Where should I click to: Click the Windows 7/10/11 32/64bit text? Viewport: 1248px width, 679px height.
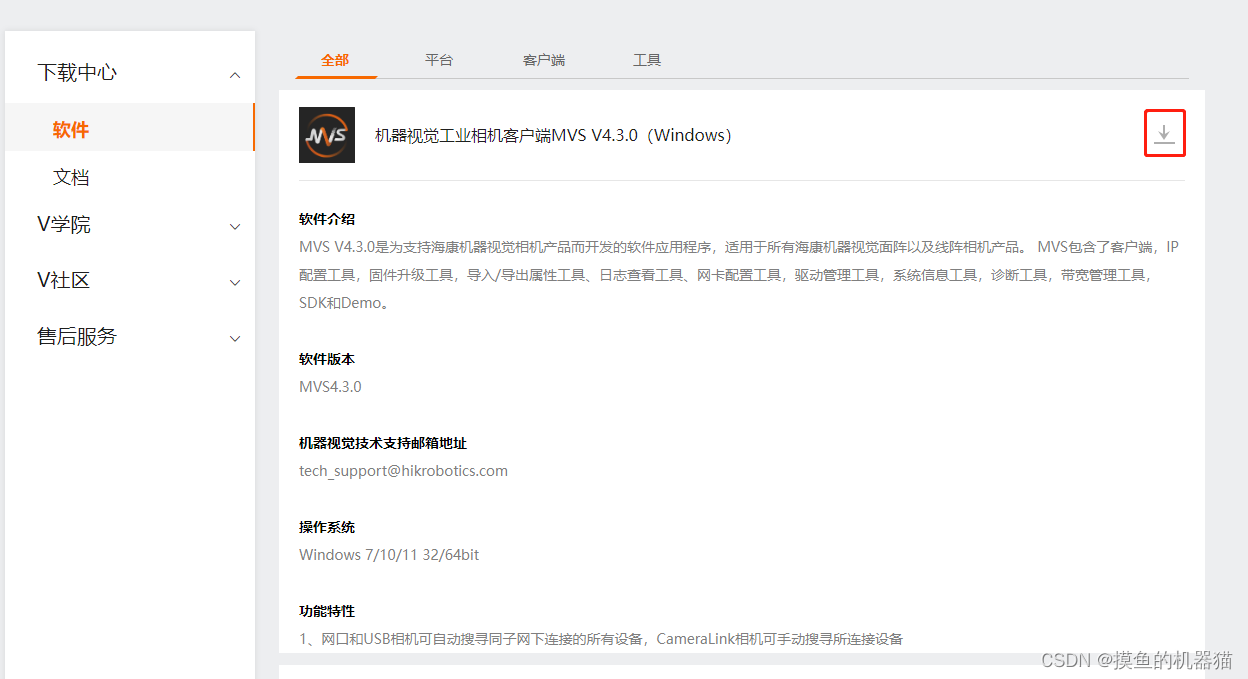[389, 554]
